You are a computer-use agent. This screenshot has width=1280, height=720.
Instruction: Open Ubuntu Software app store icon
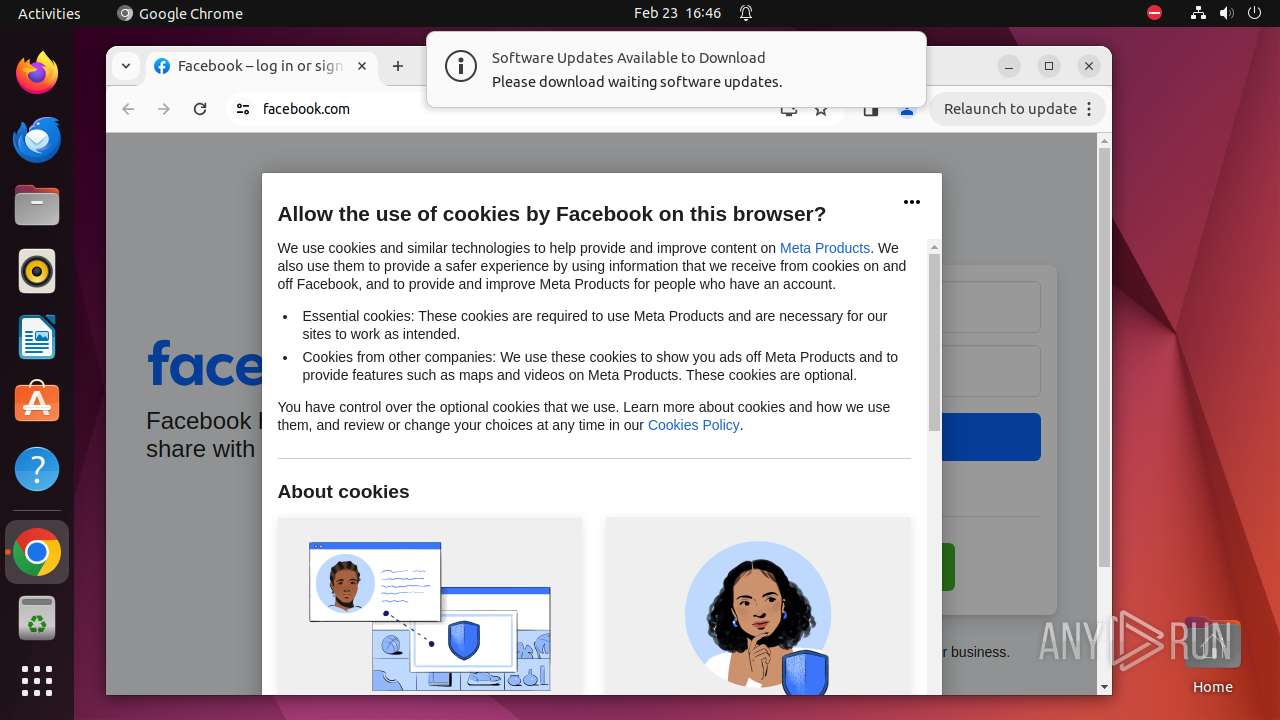pyautogui.click(x=37, y=402)
